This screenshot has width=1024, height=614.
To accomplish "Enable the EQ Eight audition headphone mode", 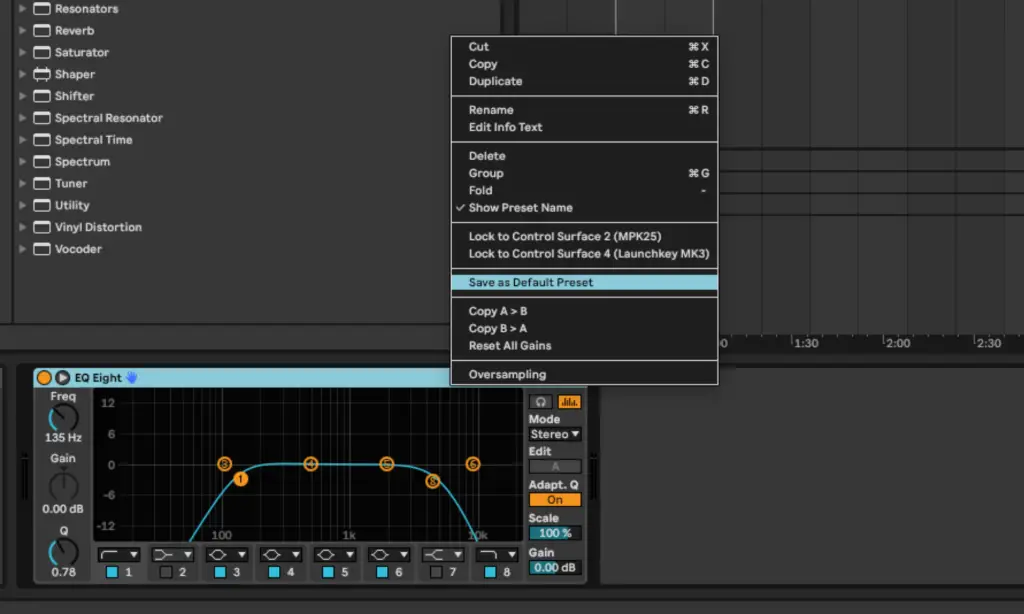I will click(541, 402).
